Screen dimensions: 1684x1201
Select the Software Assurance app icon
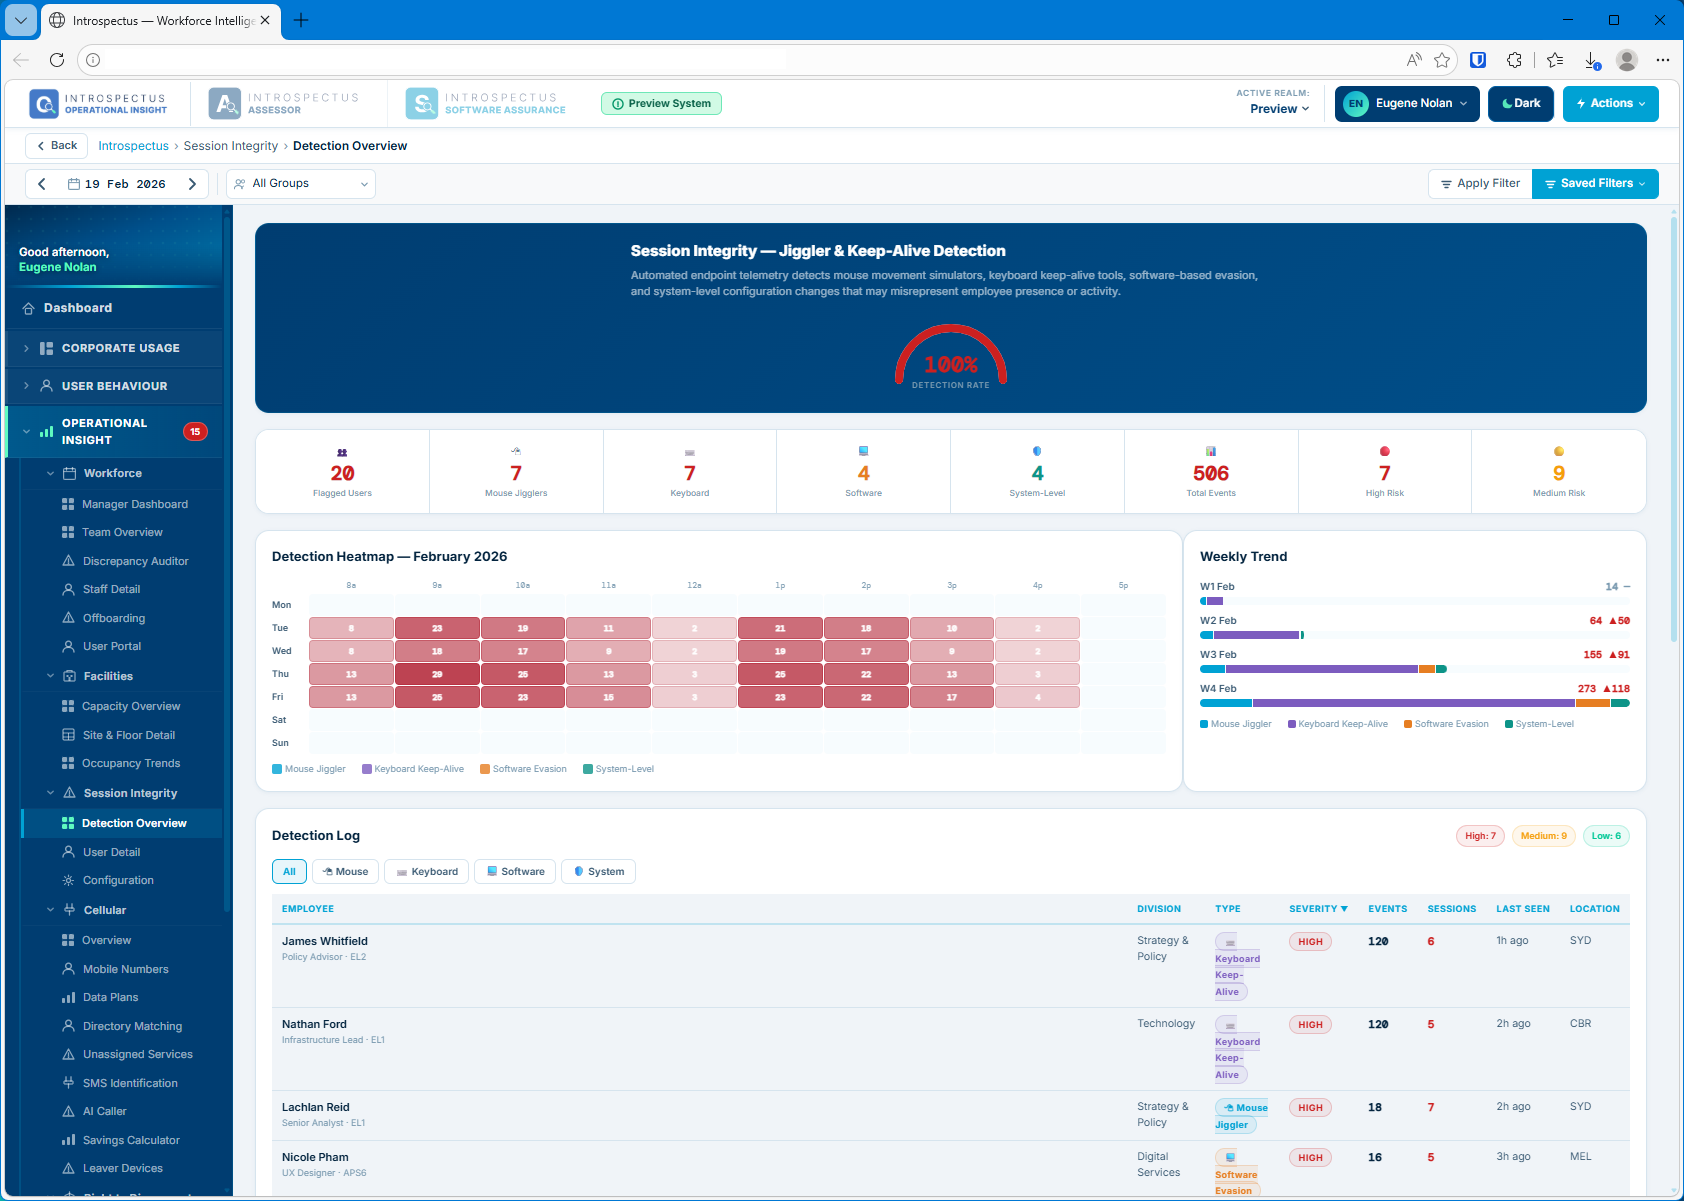click(421, 102)
